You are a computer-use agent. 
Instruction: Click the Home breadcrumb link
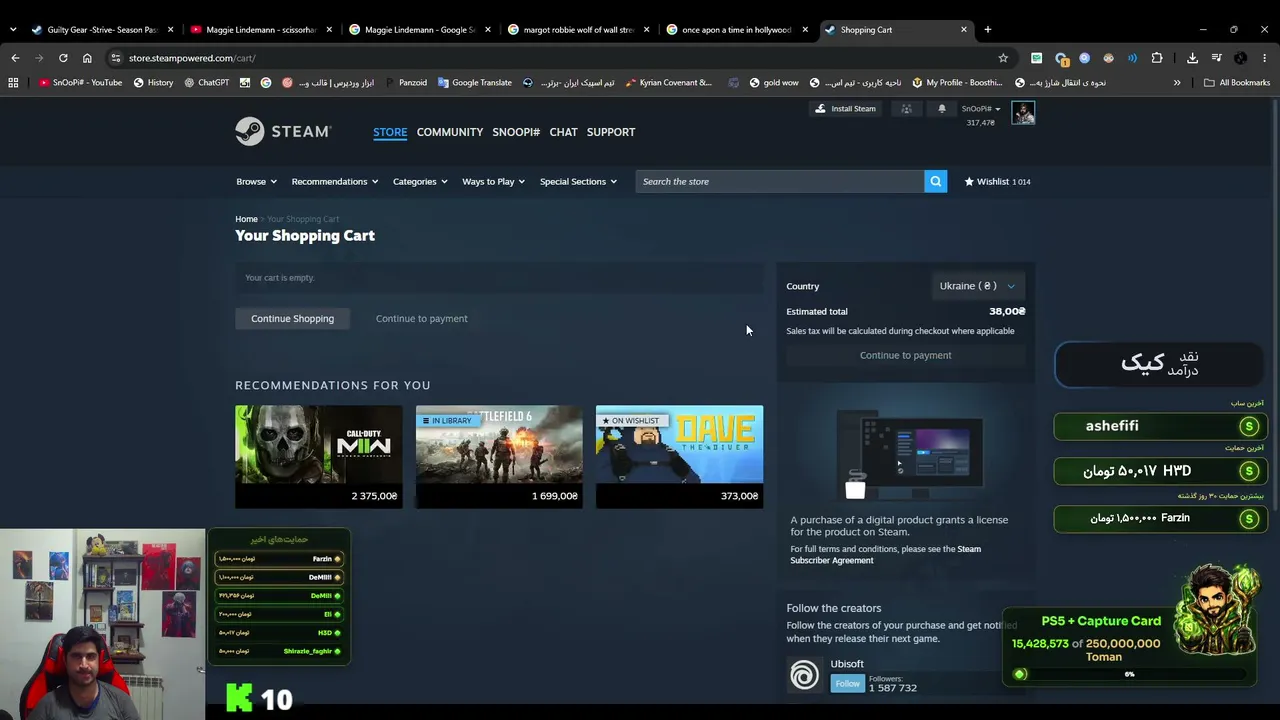pos(246,219)
